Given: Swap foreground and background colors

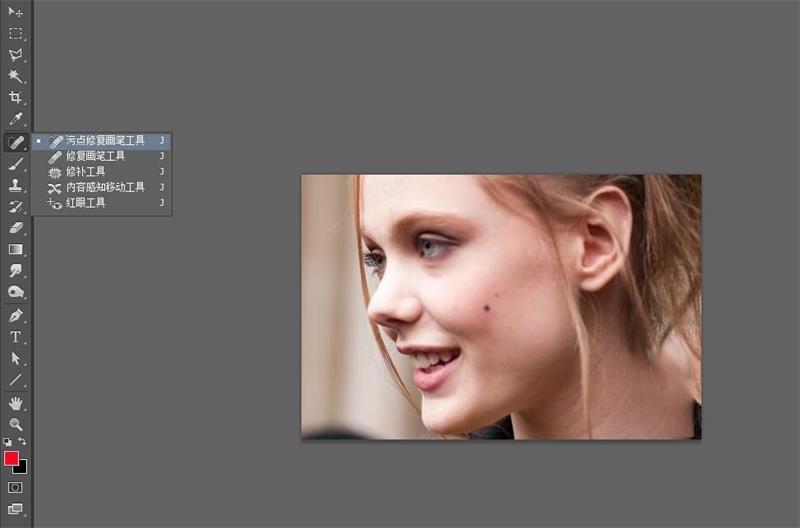Looking at the screenshot, I should point(23,441).
